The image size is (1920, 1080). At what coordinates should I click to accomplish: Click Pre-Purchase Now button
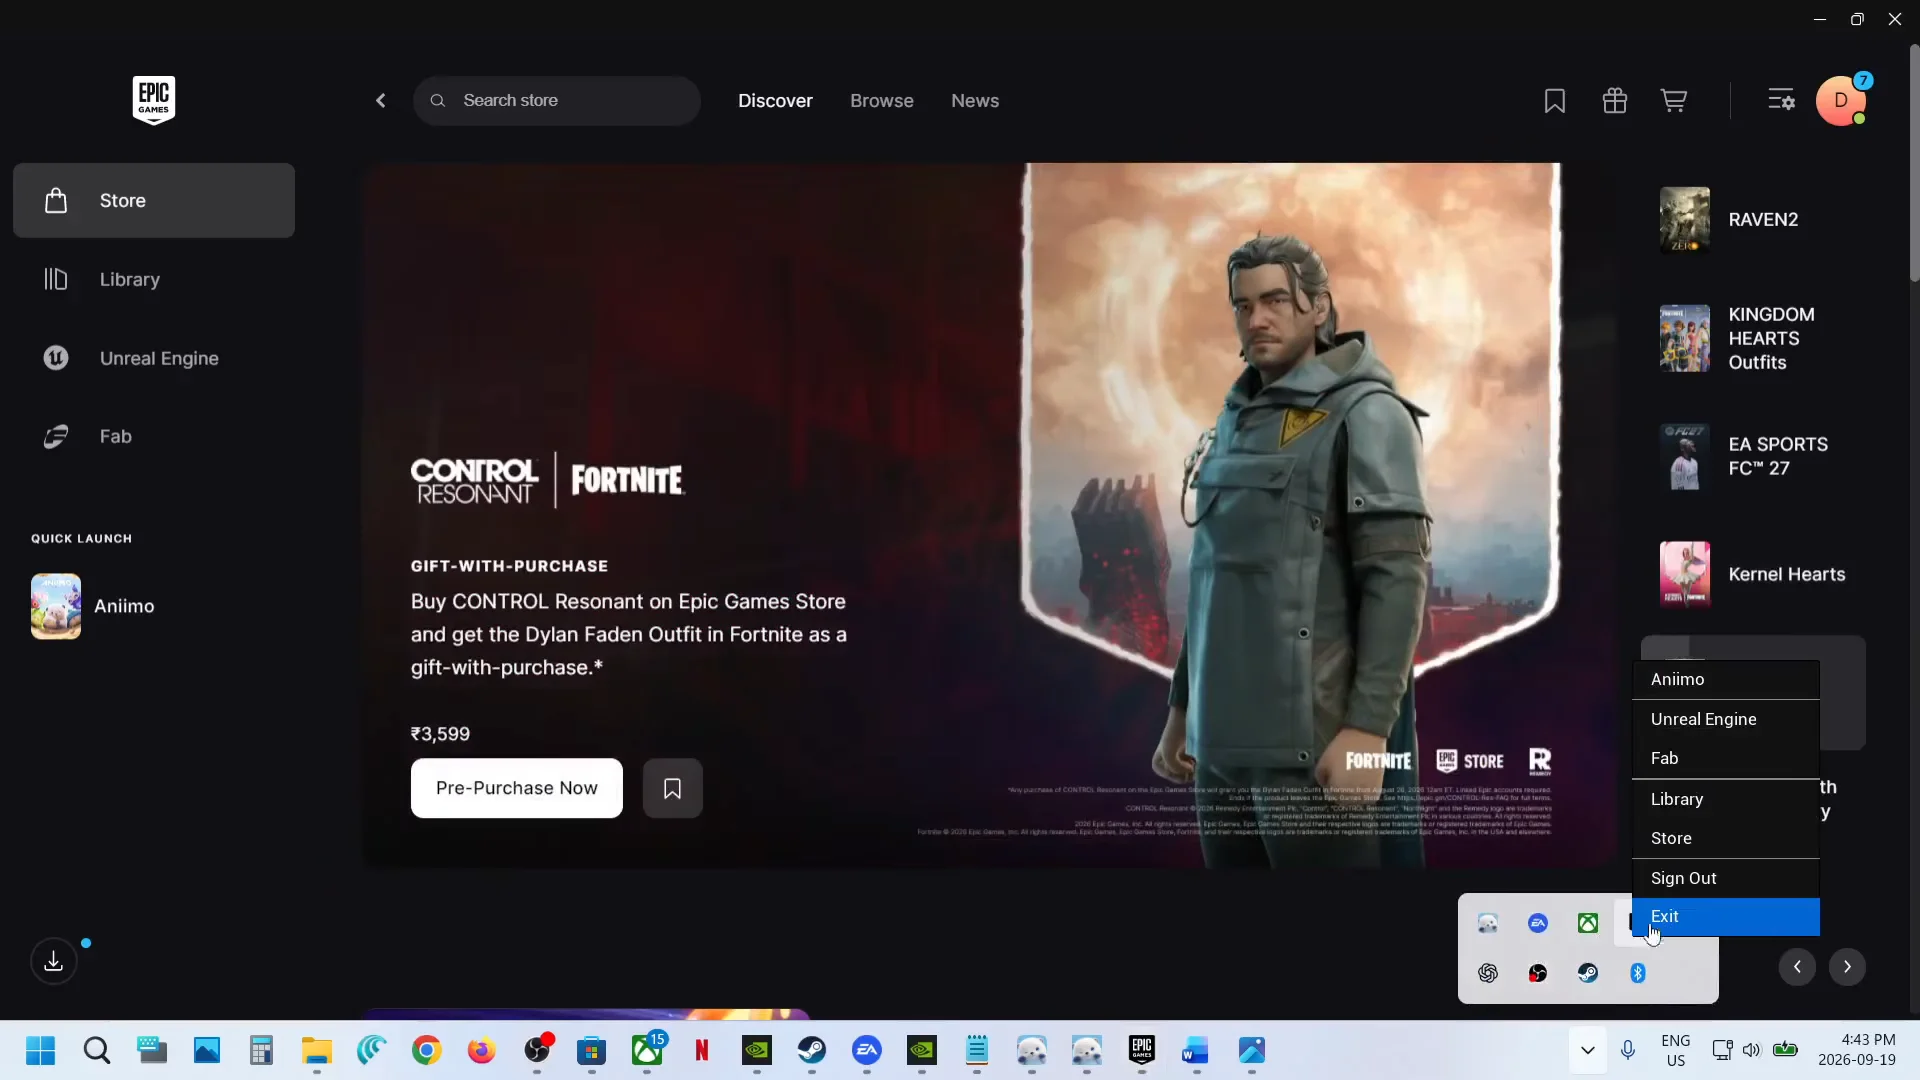[x=517, y=788]
